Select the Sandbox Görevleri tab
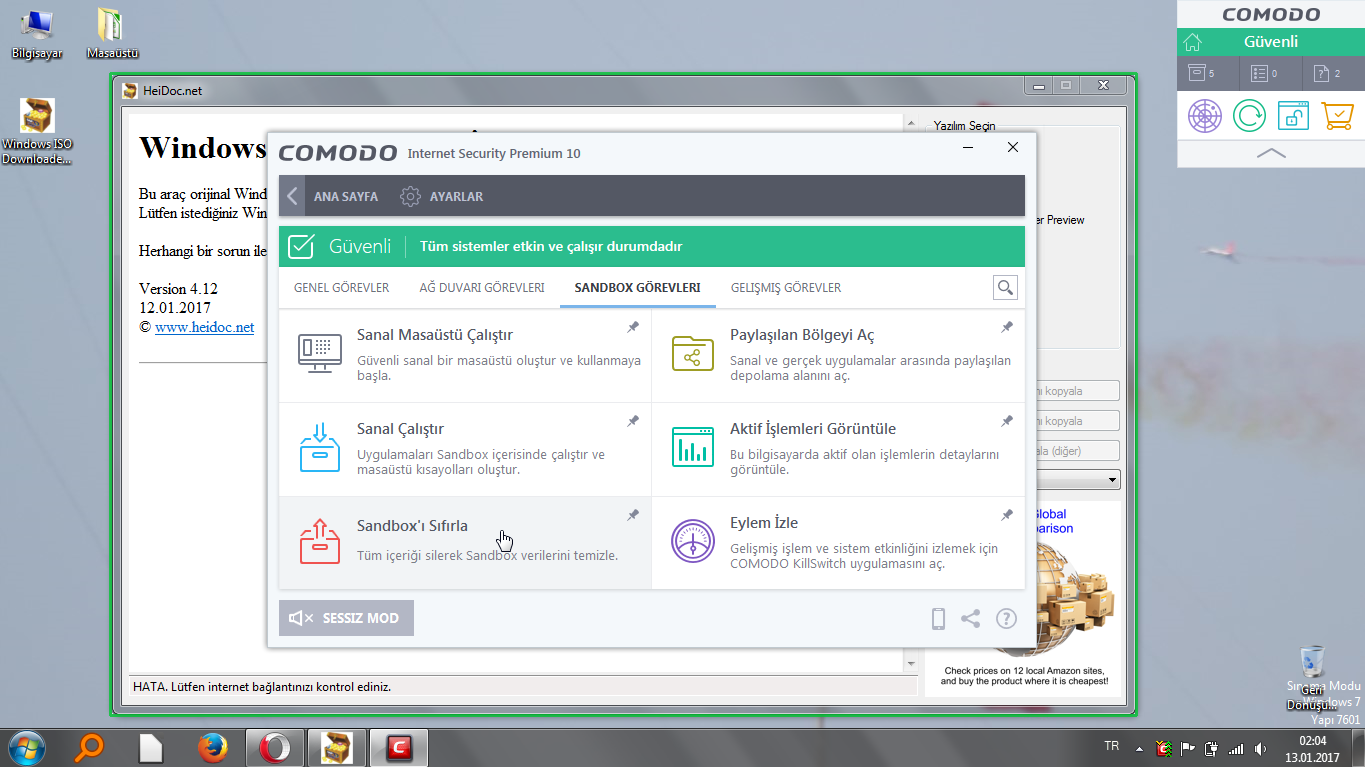This screenshot has height=767, width=1365. click(x=637, y=288)
